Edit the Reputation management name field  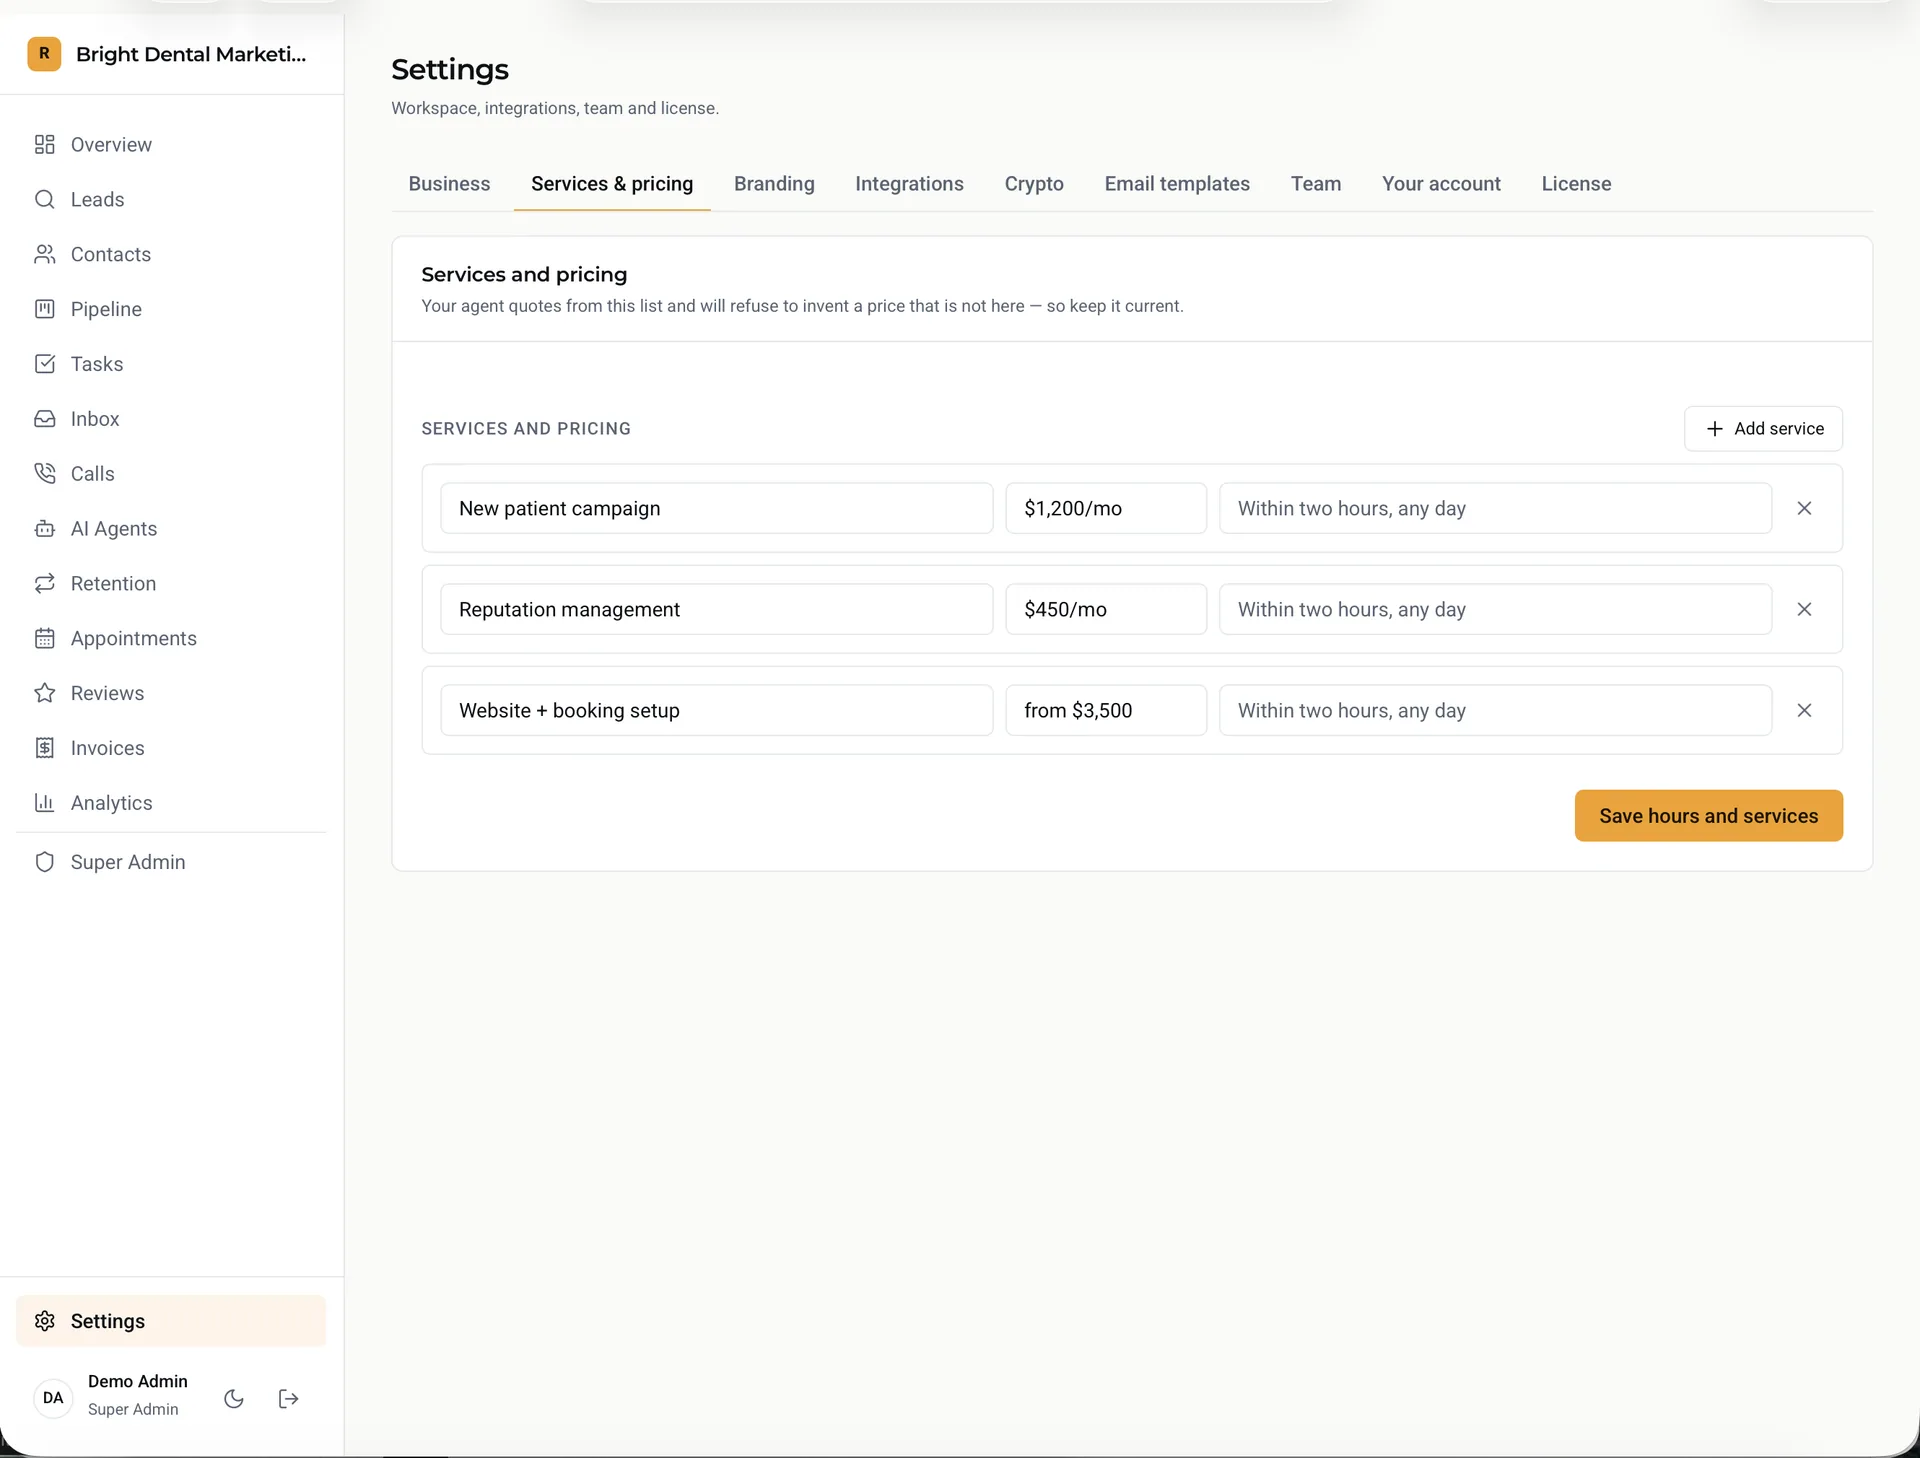click(717, 609)
